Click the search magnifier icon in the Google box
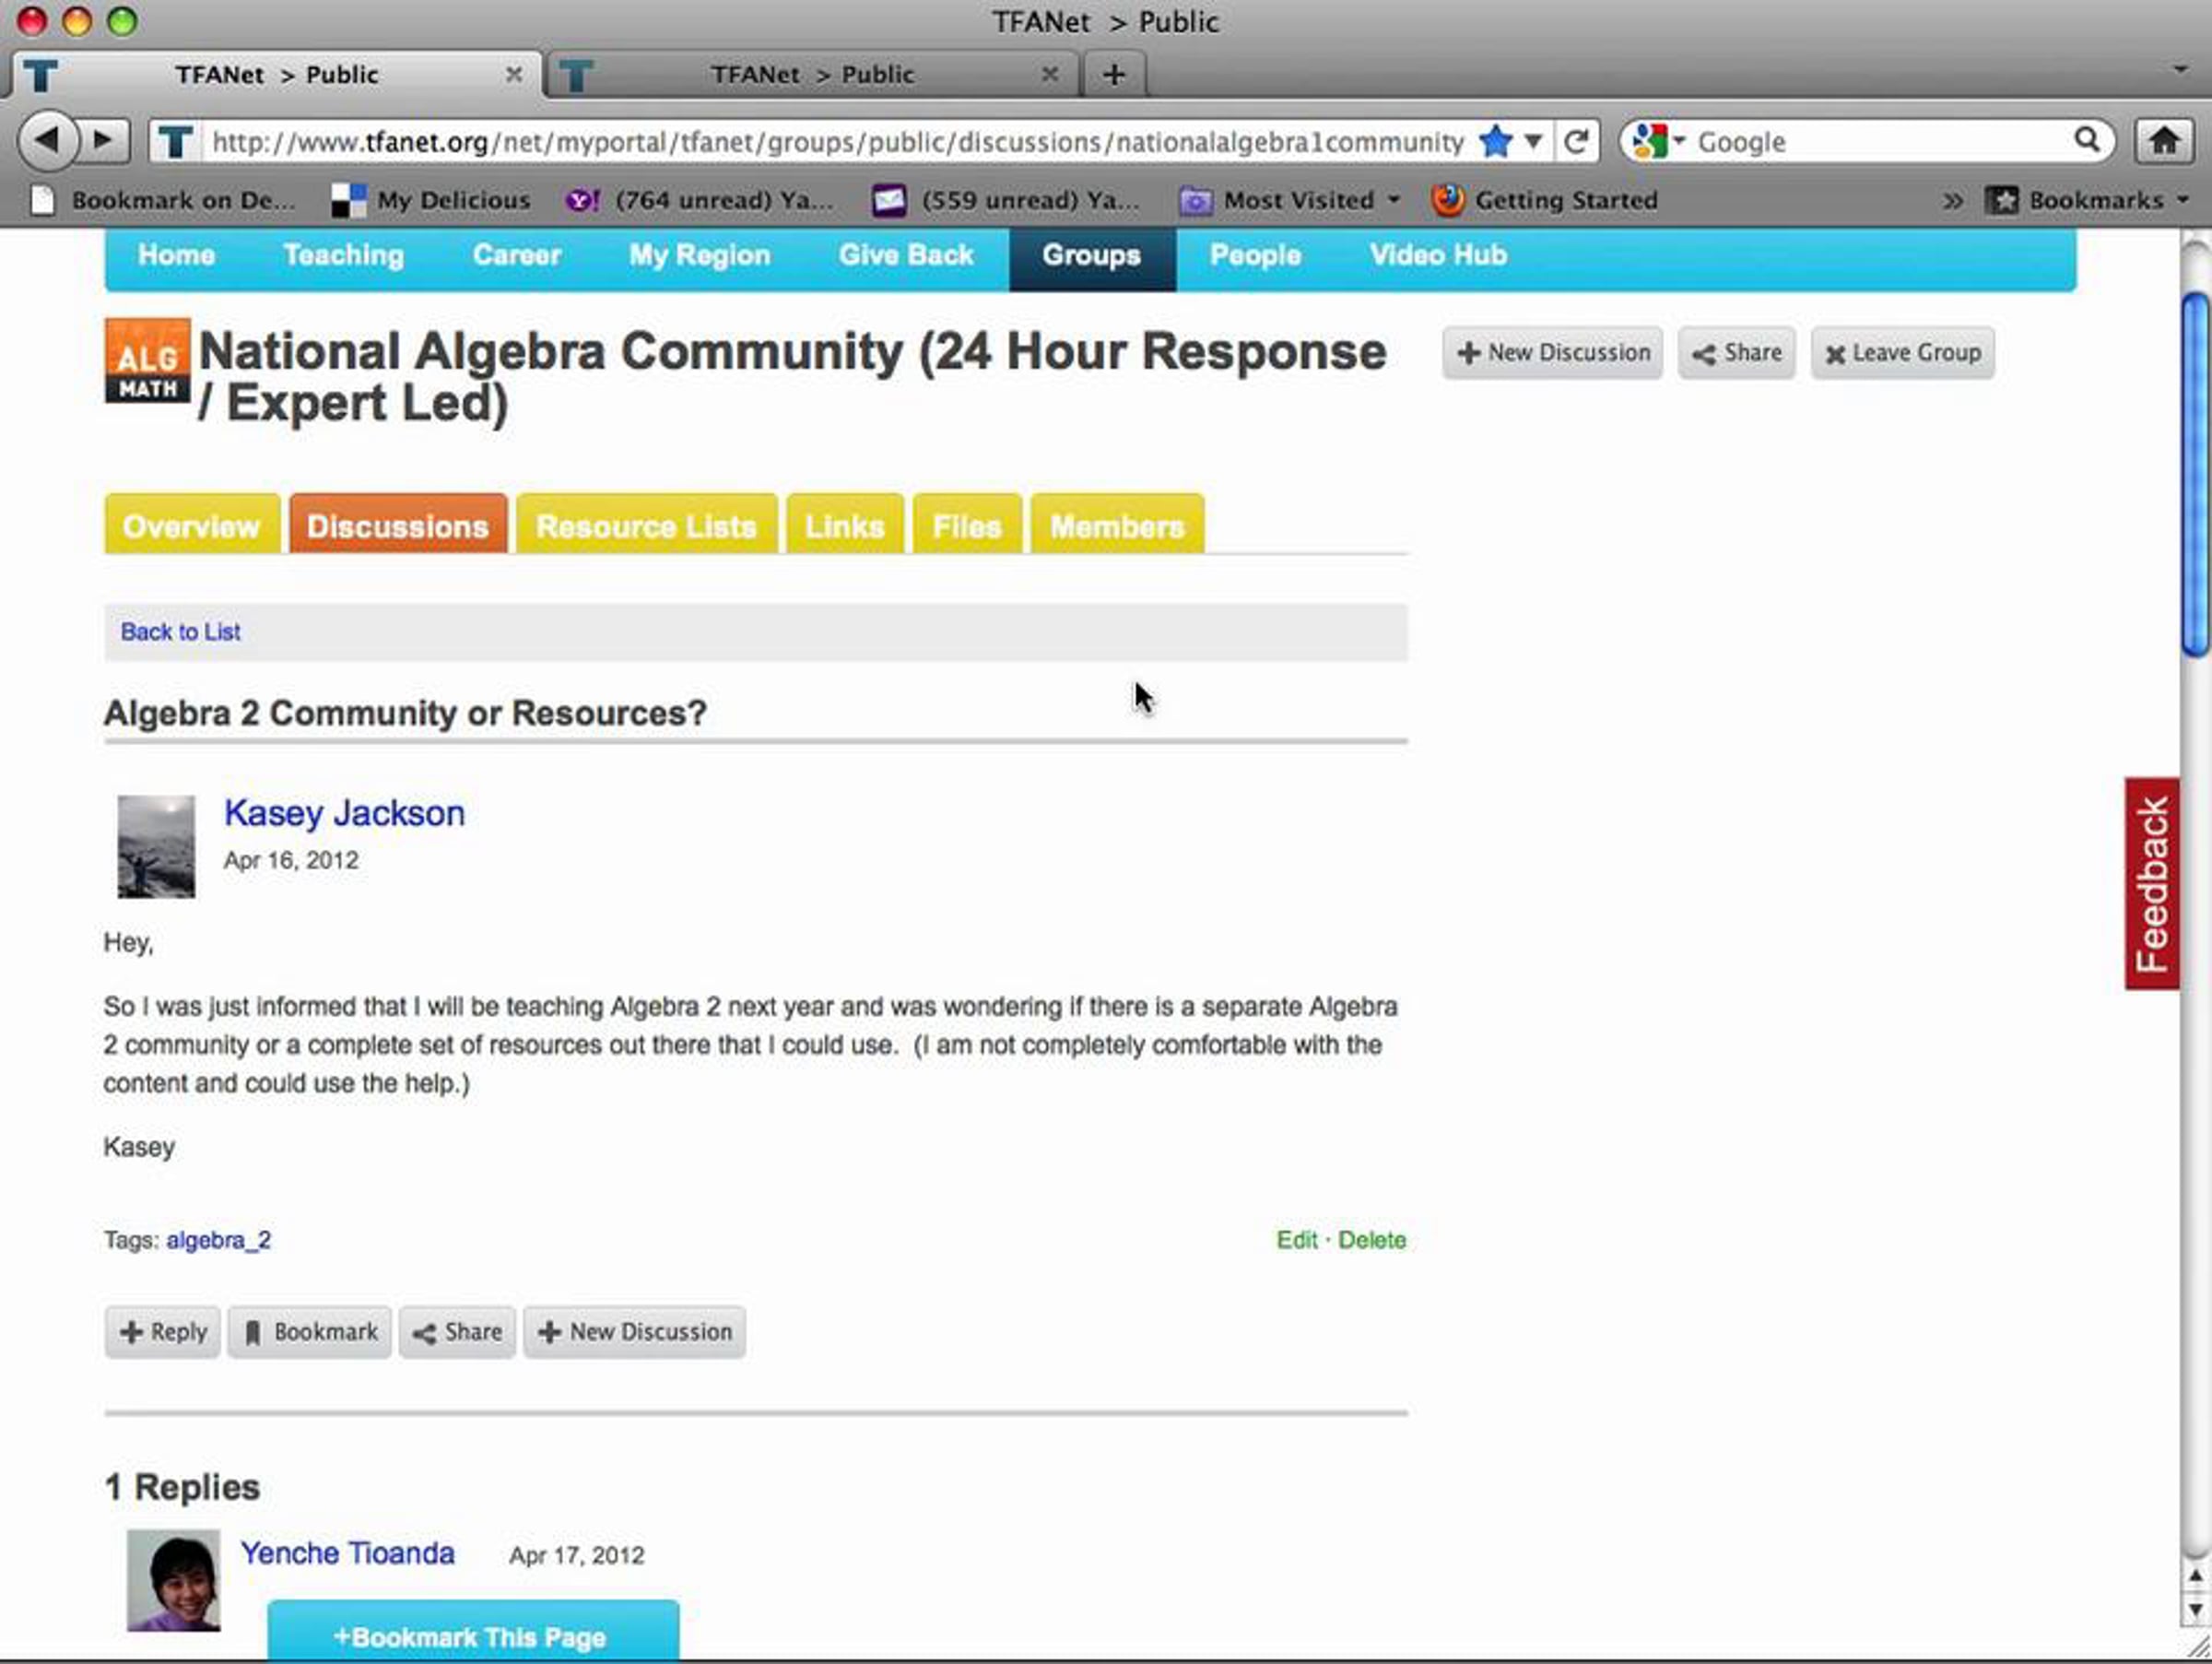The image size is (2212, 1664). pos(2086,141)
